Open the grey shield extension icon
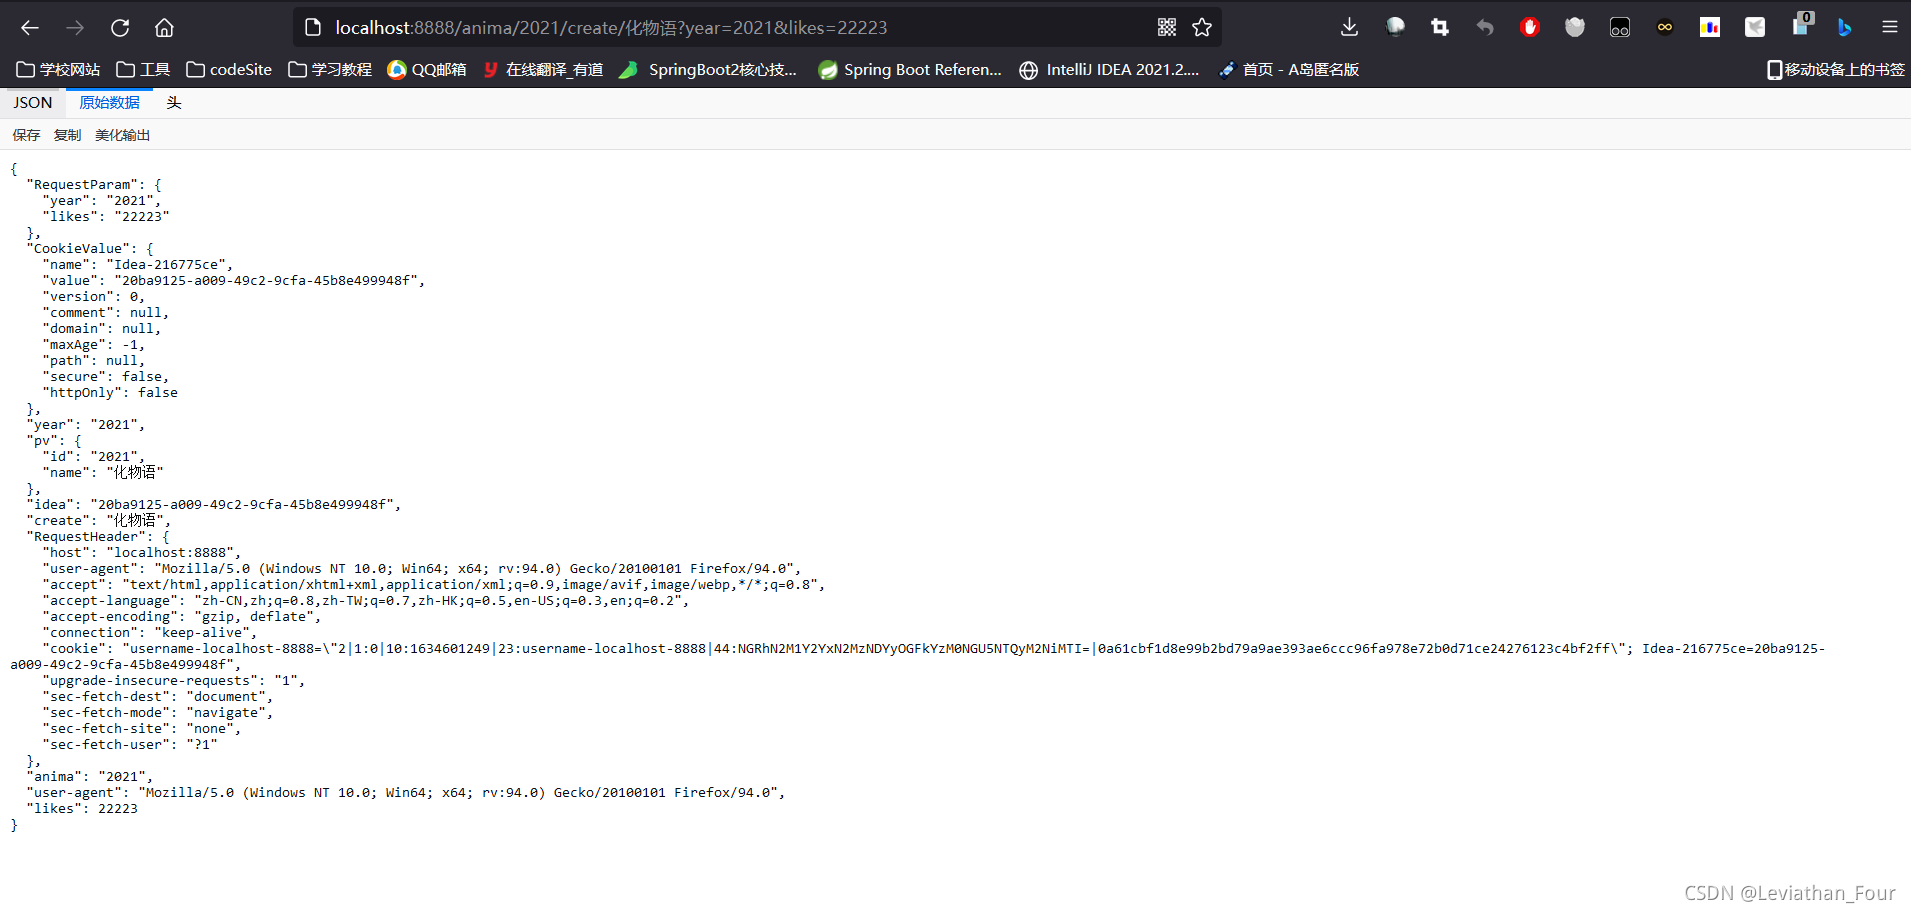Screen dimensions: 1911x913 tap(1575, 28)
